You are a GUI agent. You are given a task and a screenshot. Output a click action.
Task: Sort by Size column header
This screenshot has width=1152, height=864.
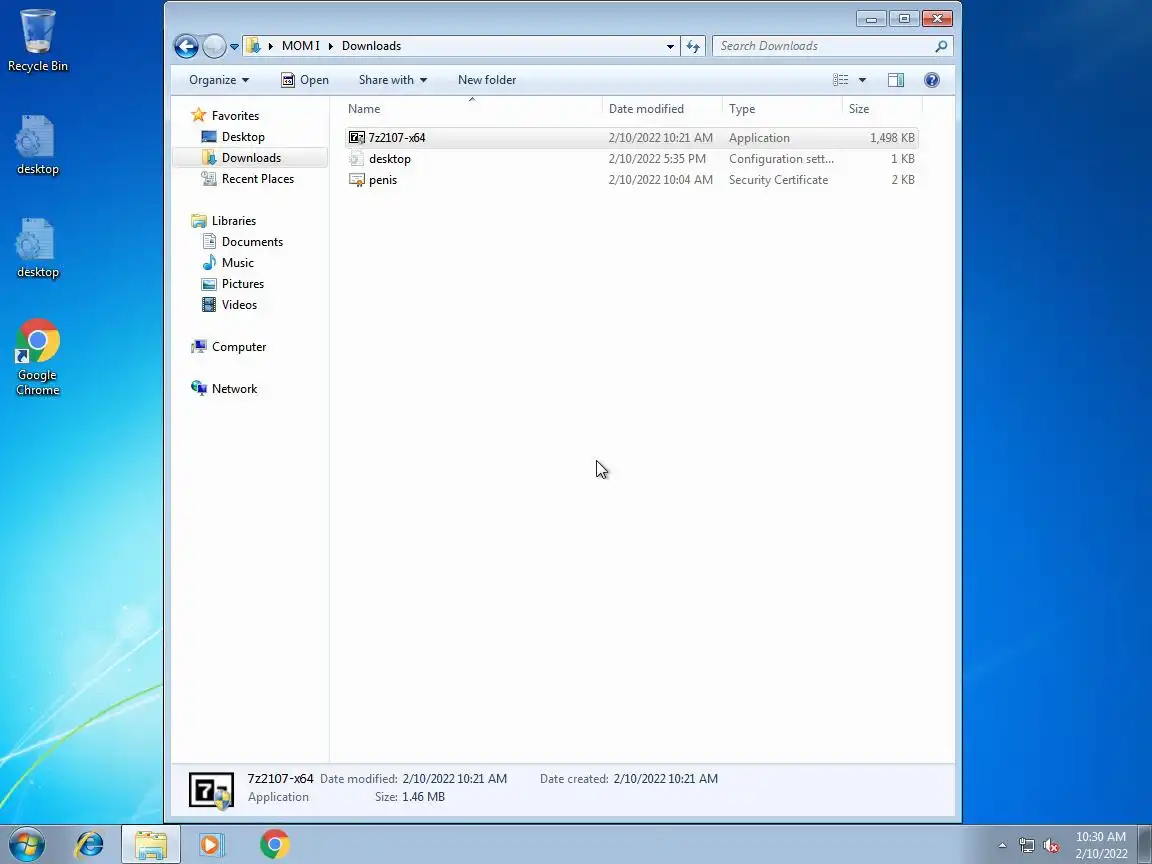(x=882, y=109)
